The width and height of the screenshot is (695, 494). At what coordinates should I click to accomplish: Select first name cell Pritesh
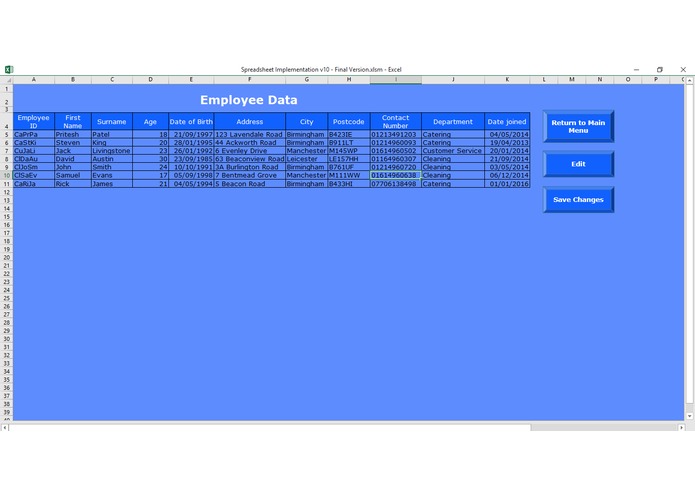coord(73,134)
